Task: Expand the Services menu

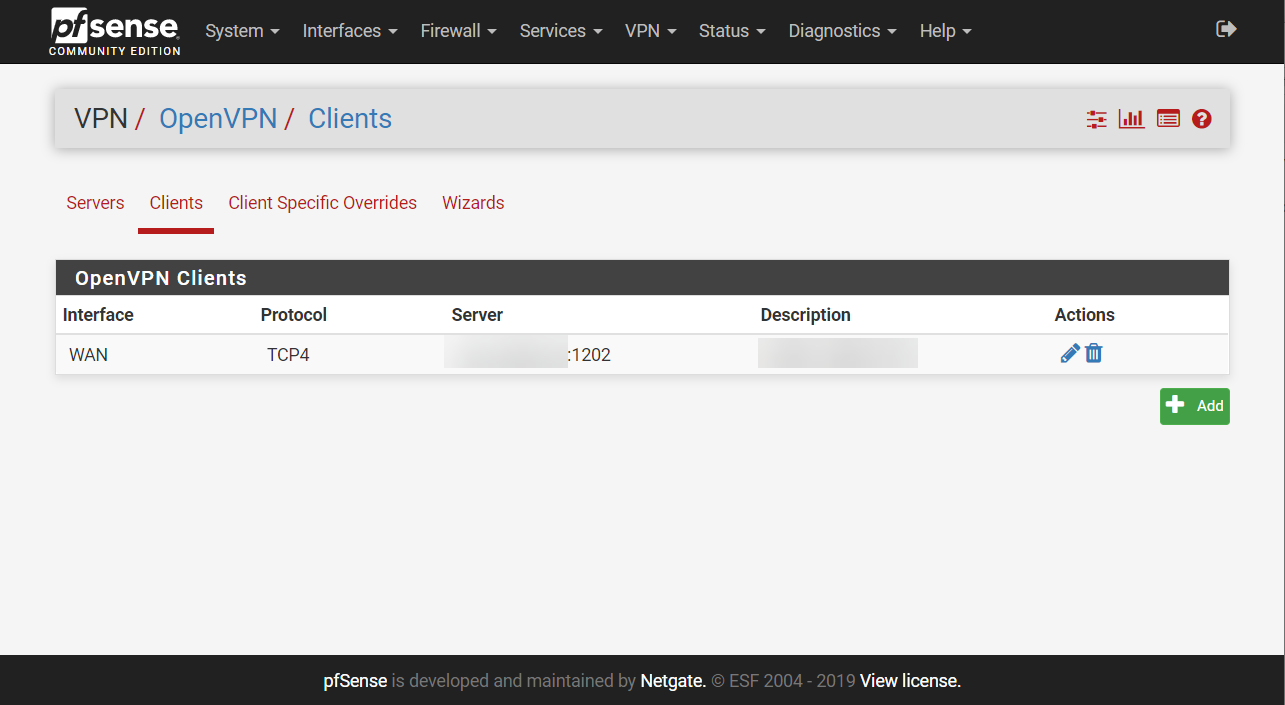Action: tap(561, 31)
